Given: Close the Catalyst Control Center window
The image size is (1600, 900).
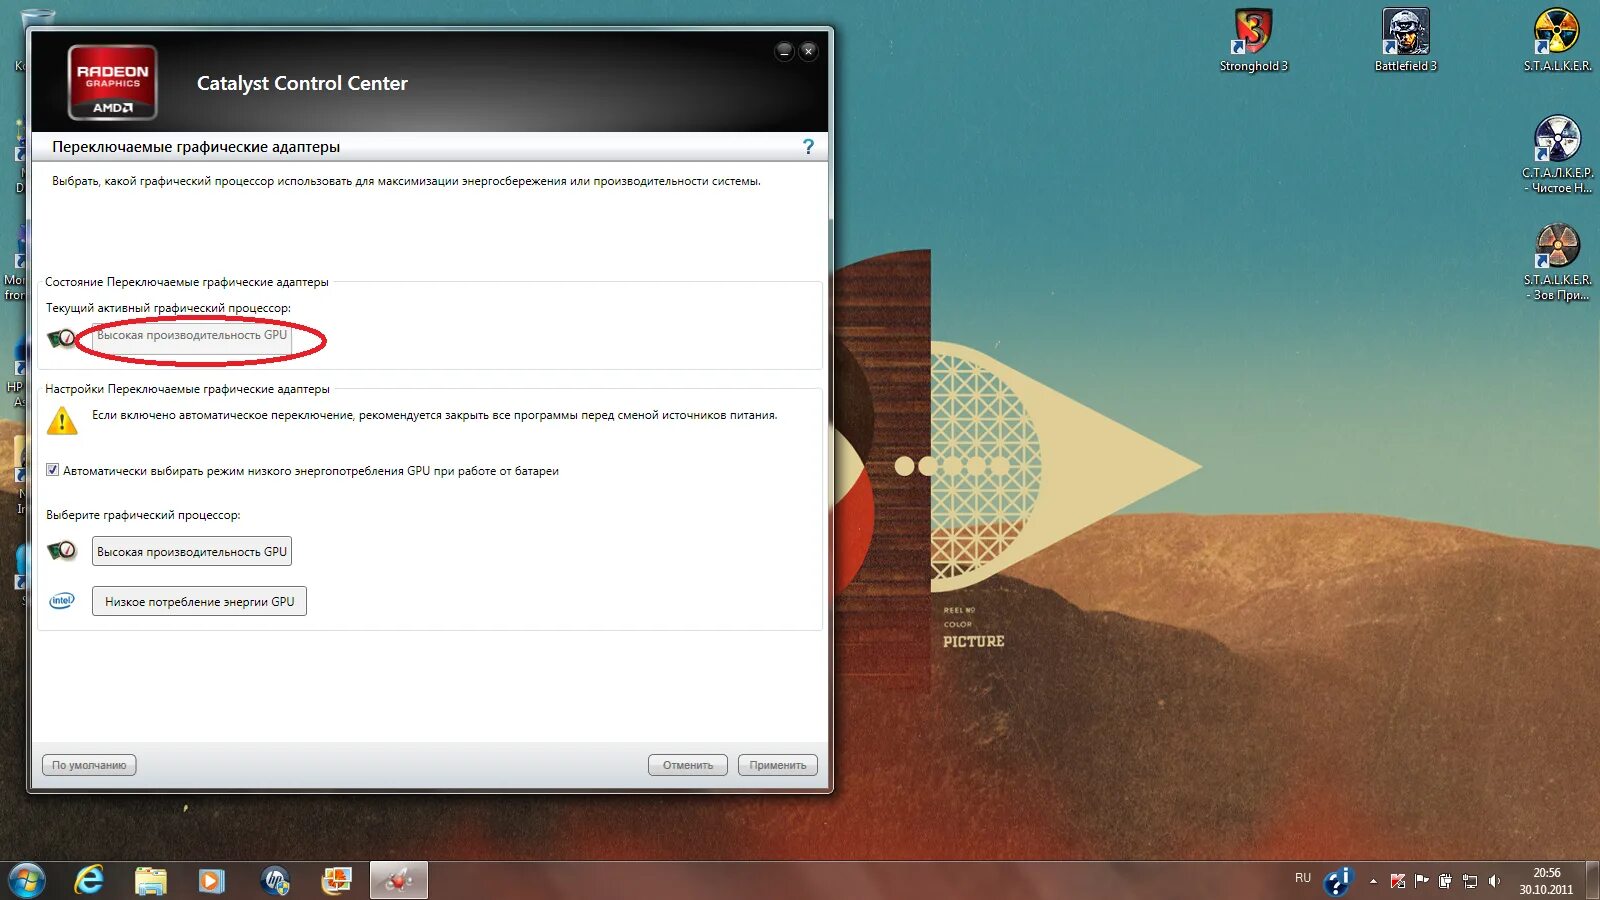Looking at the screenshot, I should click(x=809, y=51).
